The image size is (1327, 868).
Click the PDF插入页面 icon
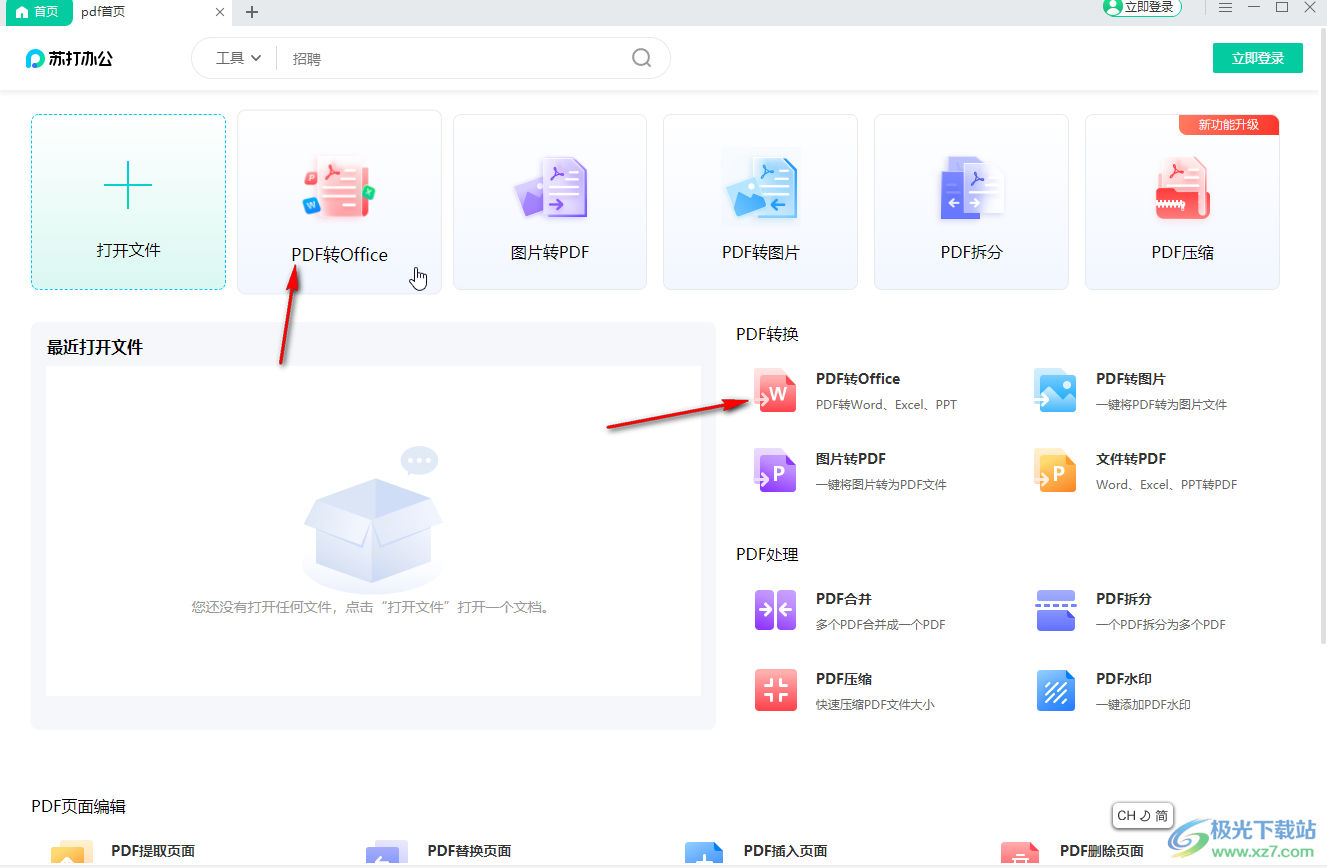pyautogui.click(x=703, y=853)
